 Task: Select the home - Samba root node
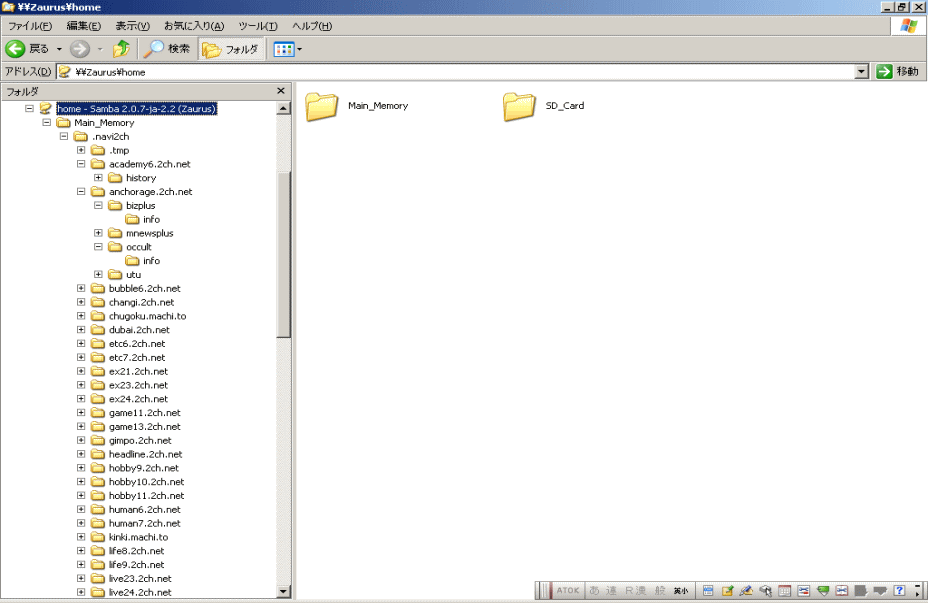(x=137, y=109)
